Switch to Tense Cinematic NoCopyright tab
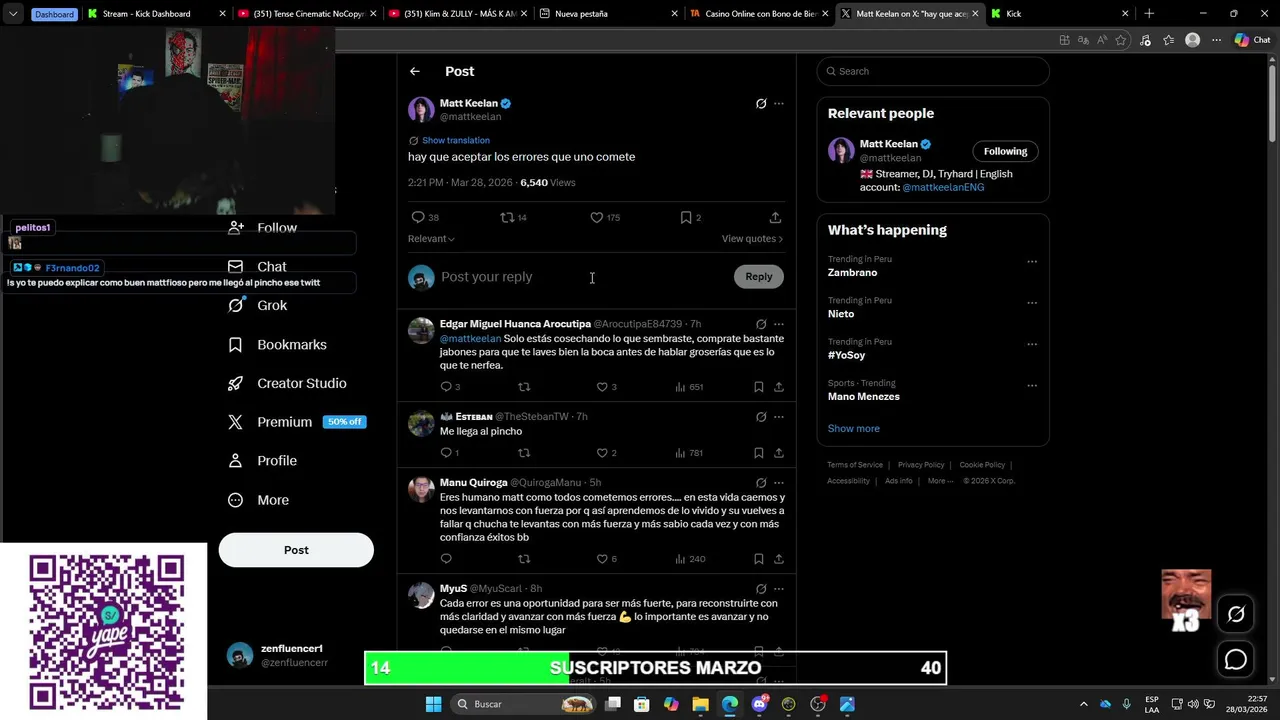1280x720 pixels. point(307,13)
